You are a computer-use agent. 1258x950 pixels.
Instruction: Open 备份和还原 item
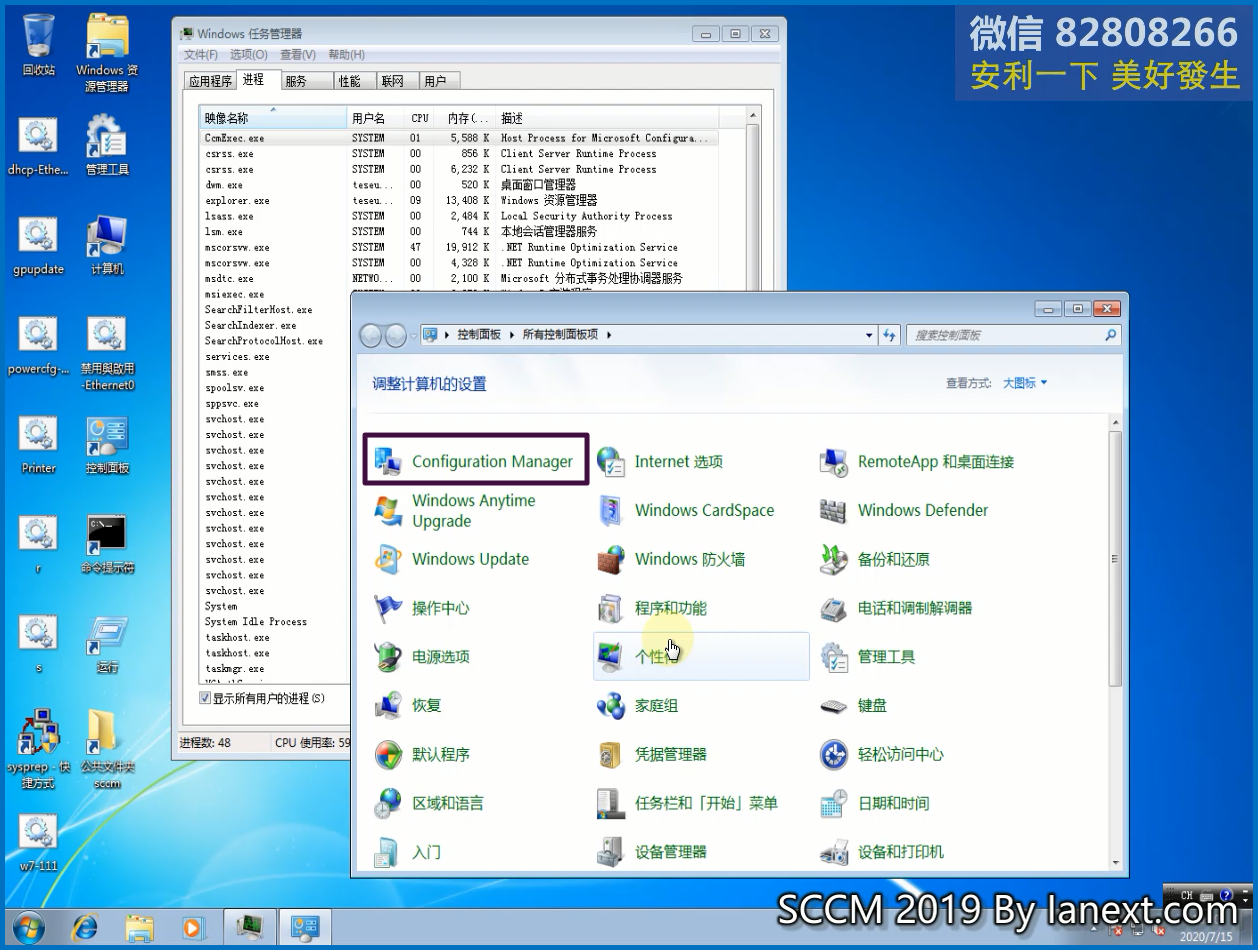coord(876,559)
